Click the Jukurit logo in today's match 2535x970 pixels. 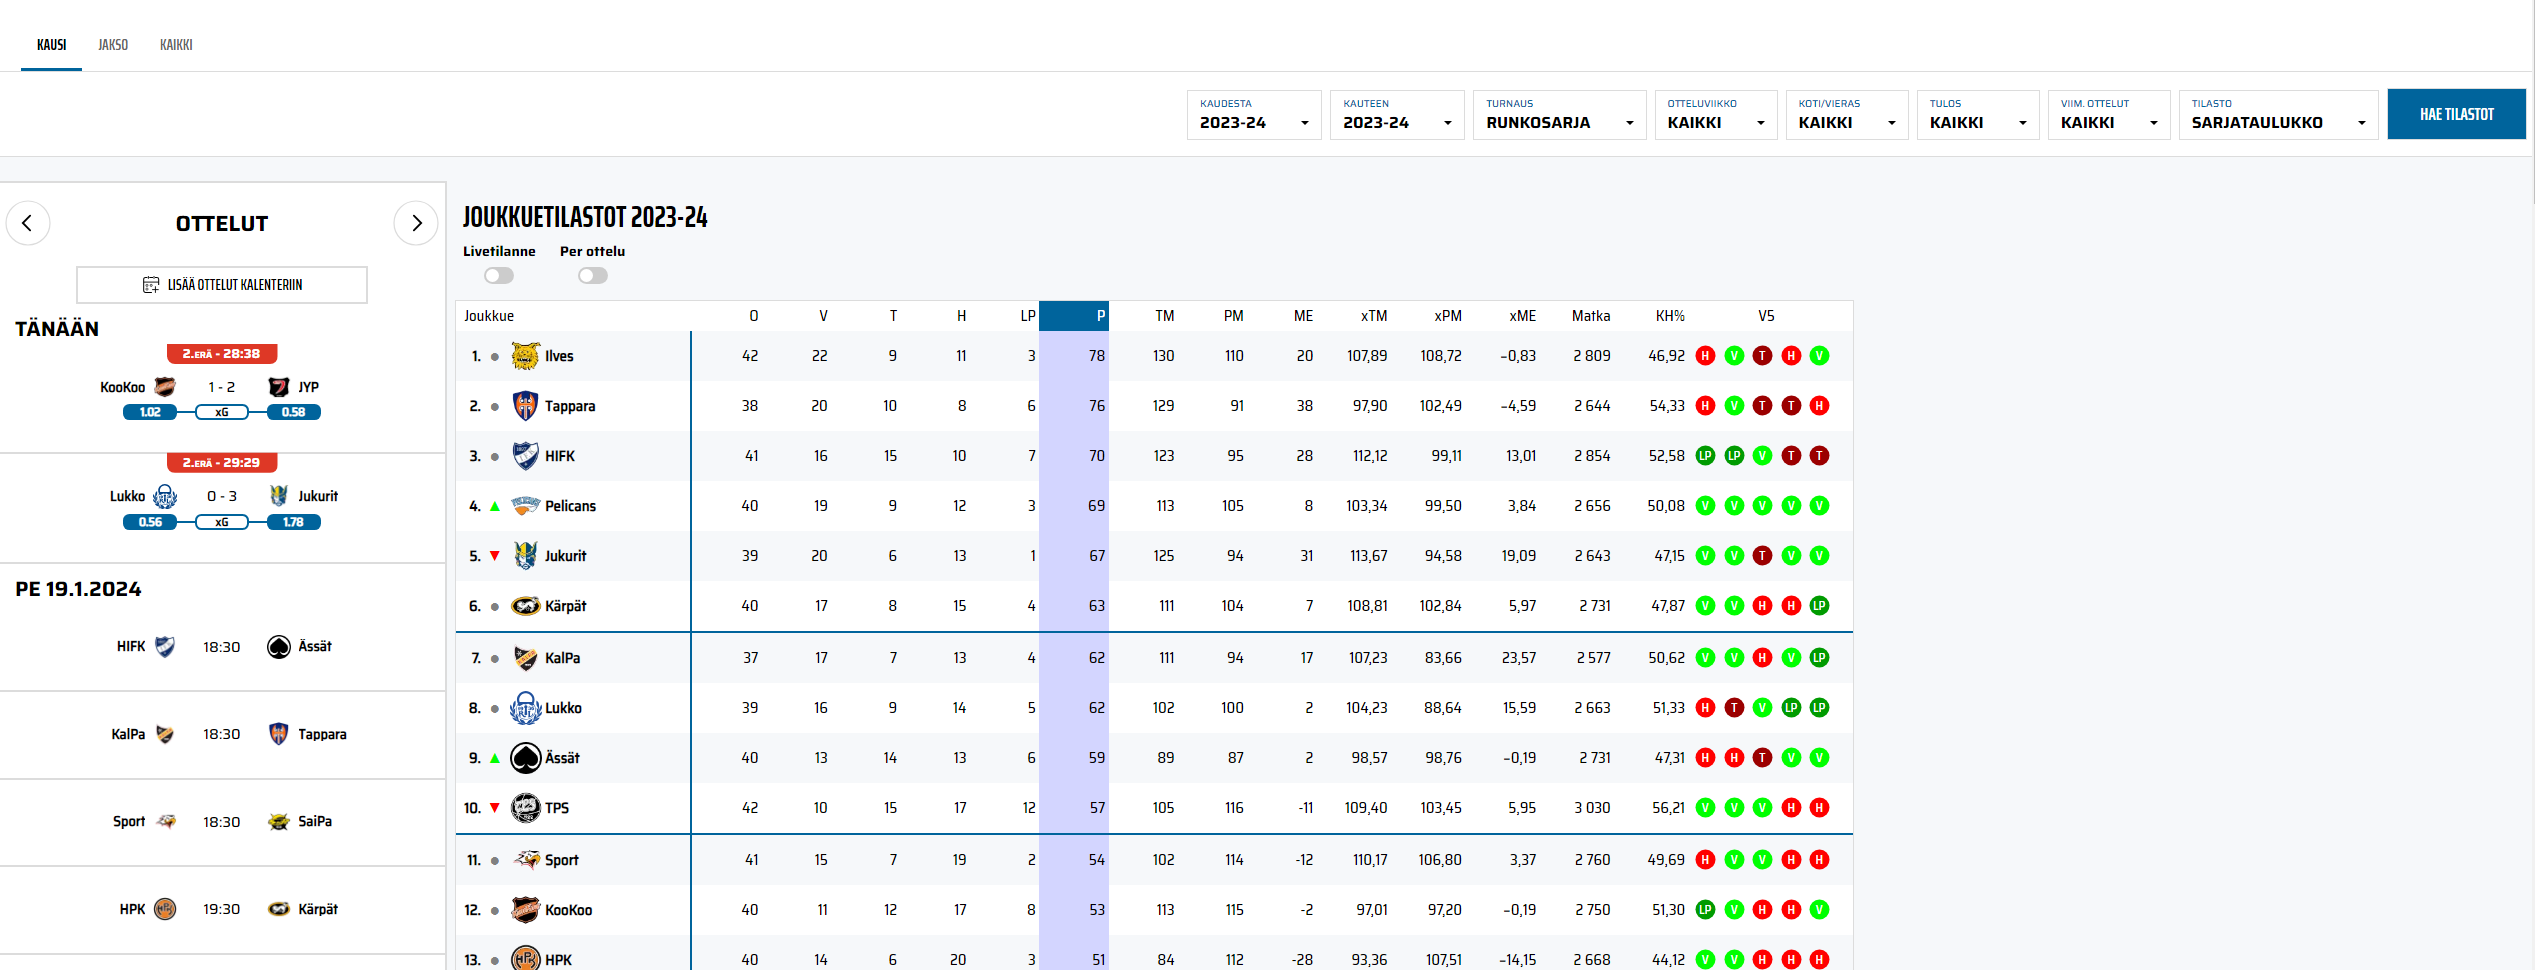[279, 496]
